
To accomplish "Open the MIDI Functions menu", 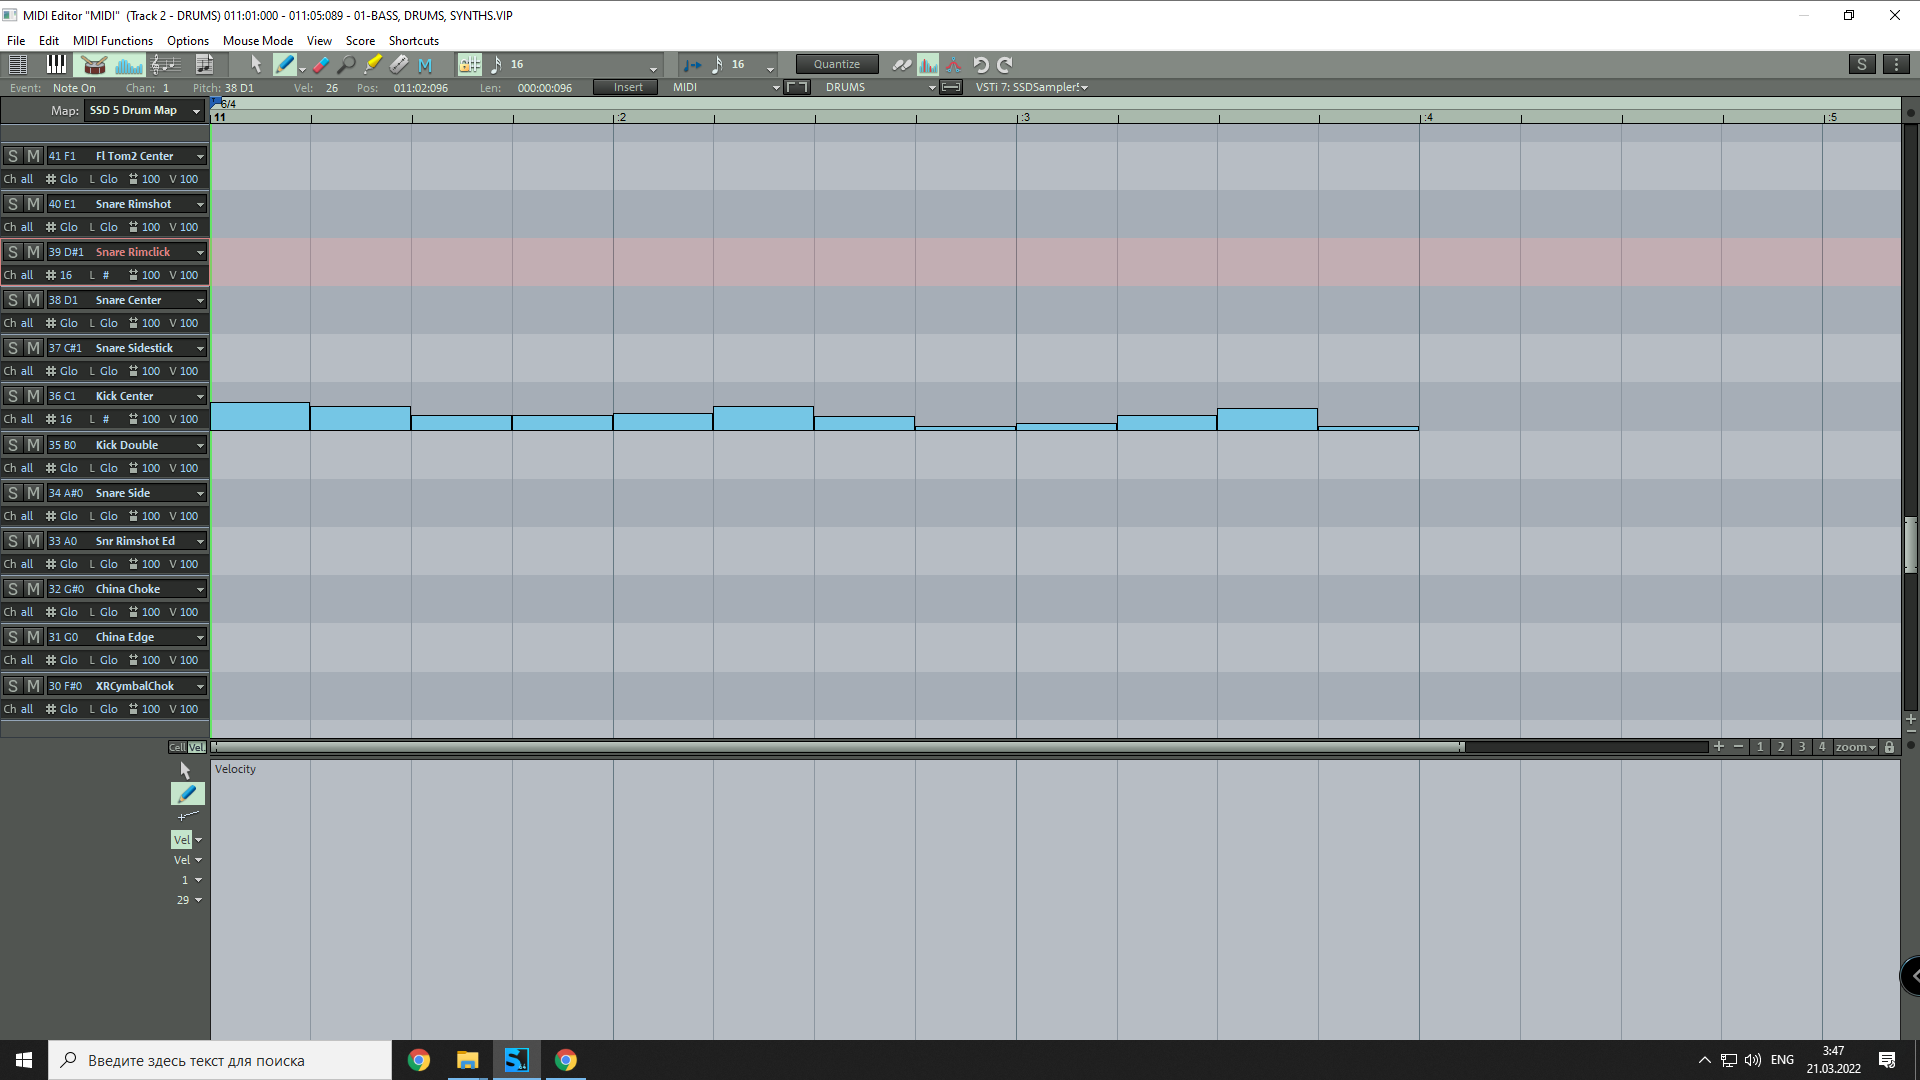I will (x=113, y=41).
